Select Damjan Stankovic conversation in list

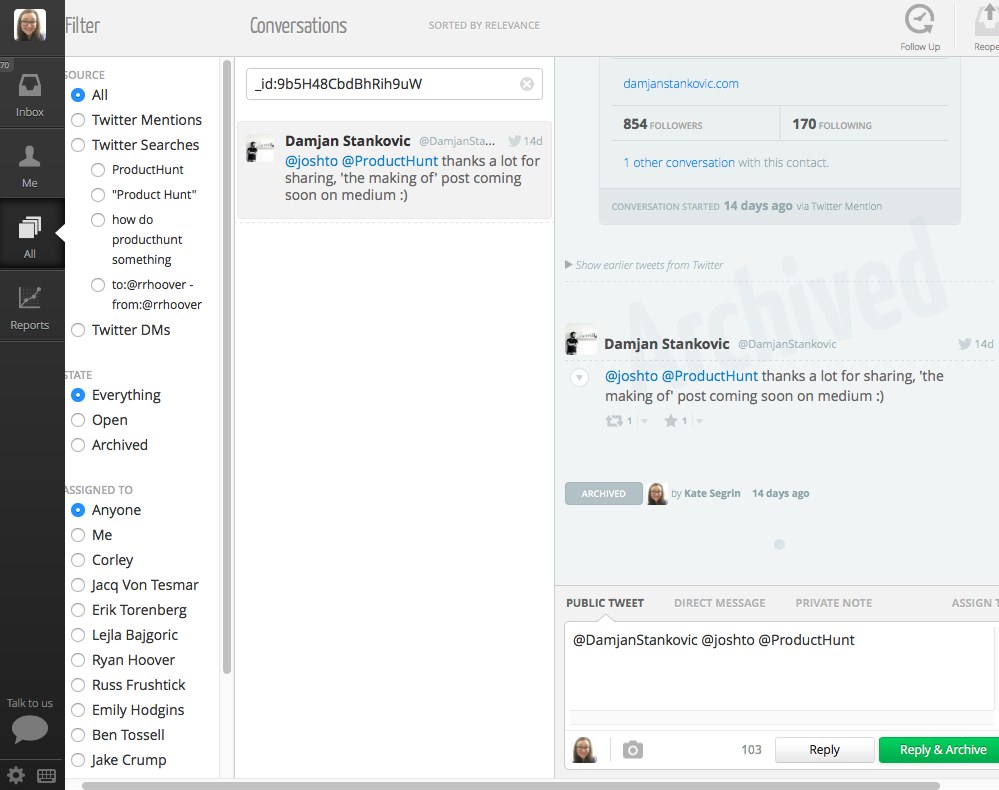click(394, 169)
